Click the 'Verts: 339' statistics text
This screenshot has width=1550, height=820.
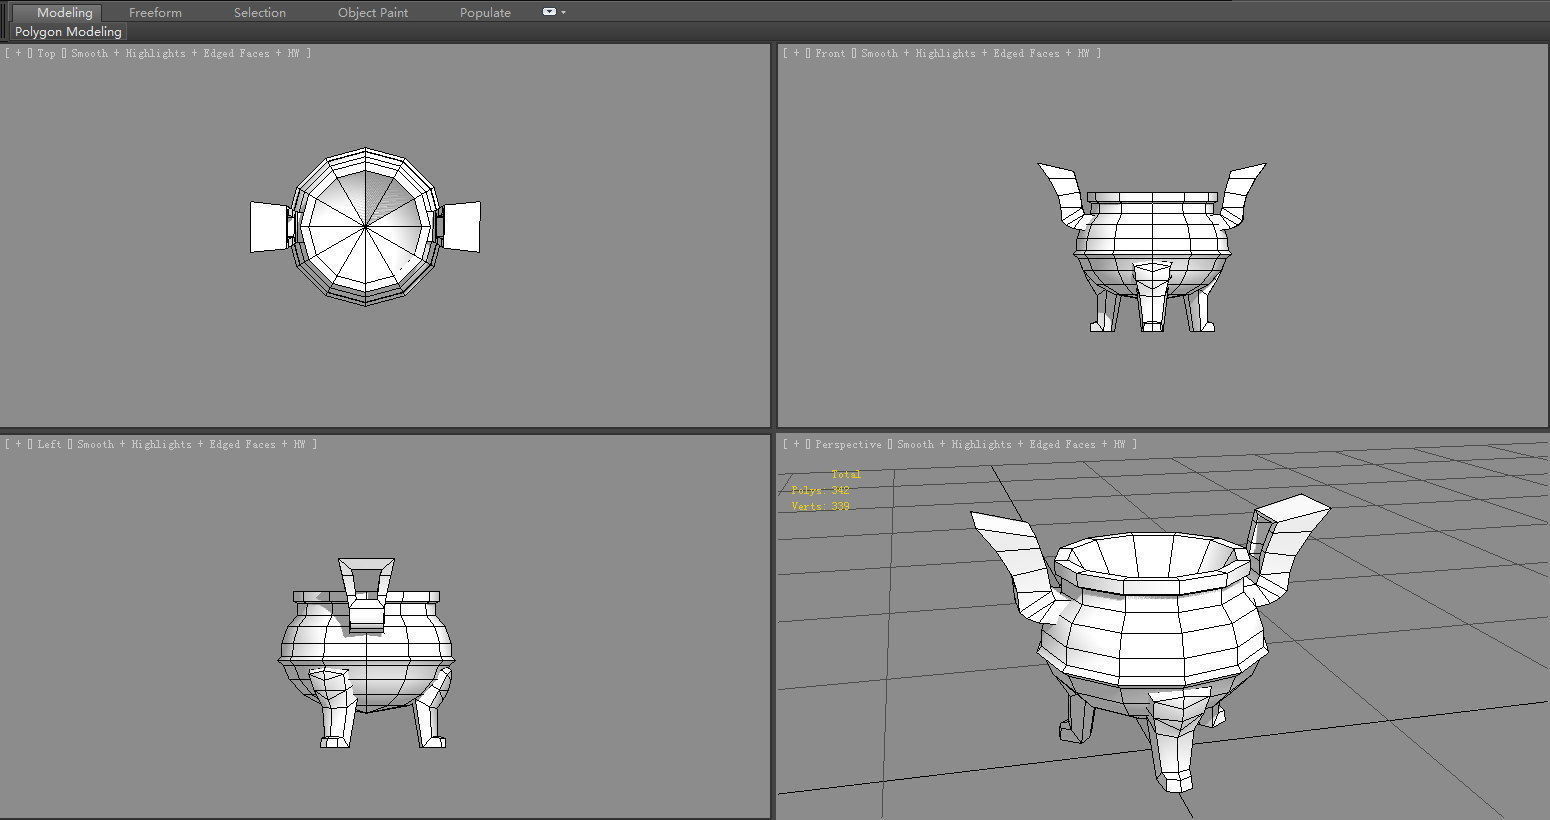[x=820, y=506]
